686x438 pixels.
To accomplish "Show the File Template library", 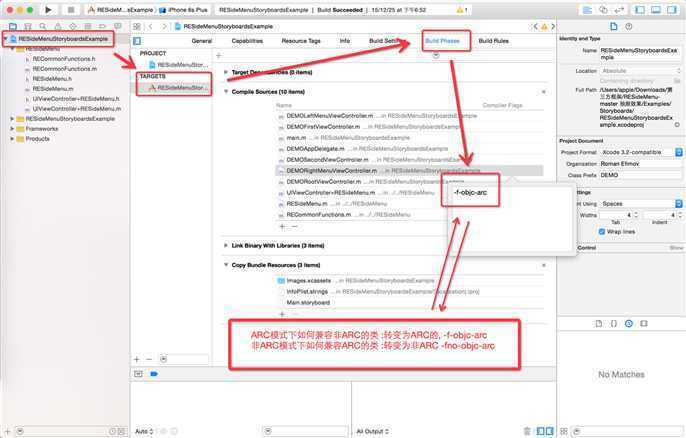I will [598, 324].
